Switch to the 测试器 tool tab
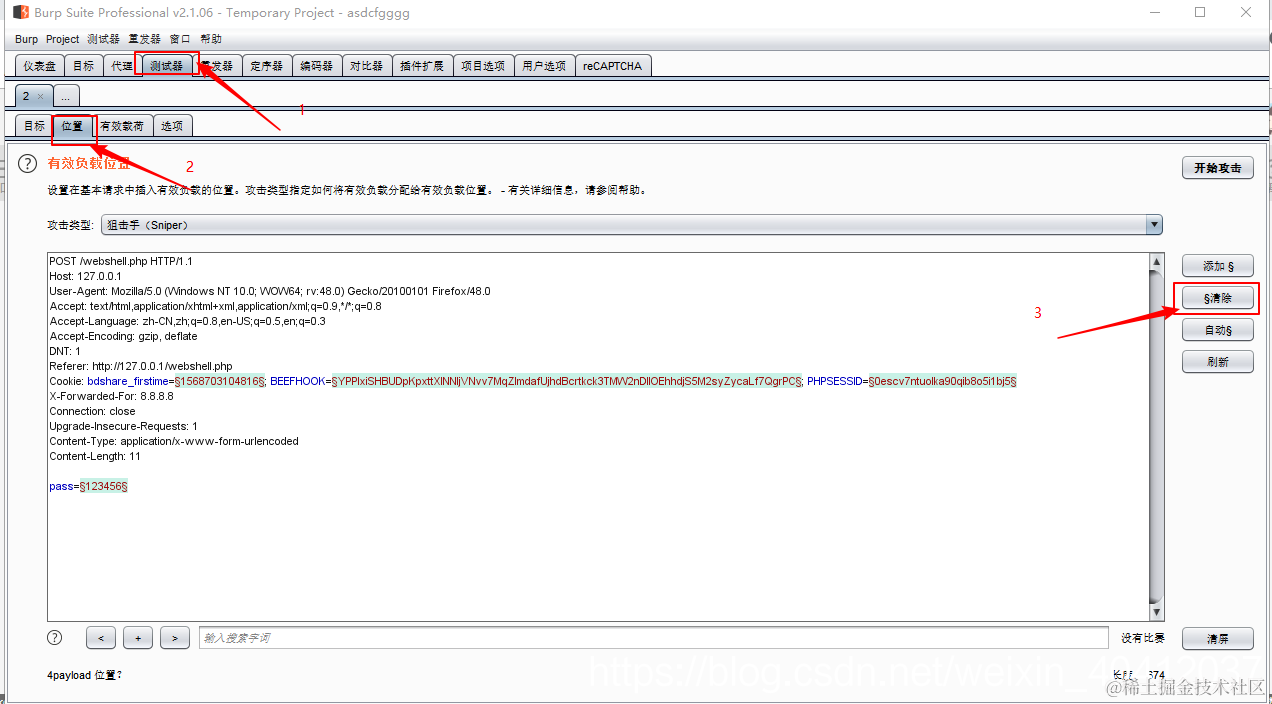This screenshot has width=1272, height=704. pyautogui.click(x=166, y=66)
